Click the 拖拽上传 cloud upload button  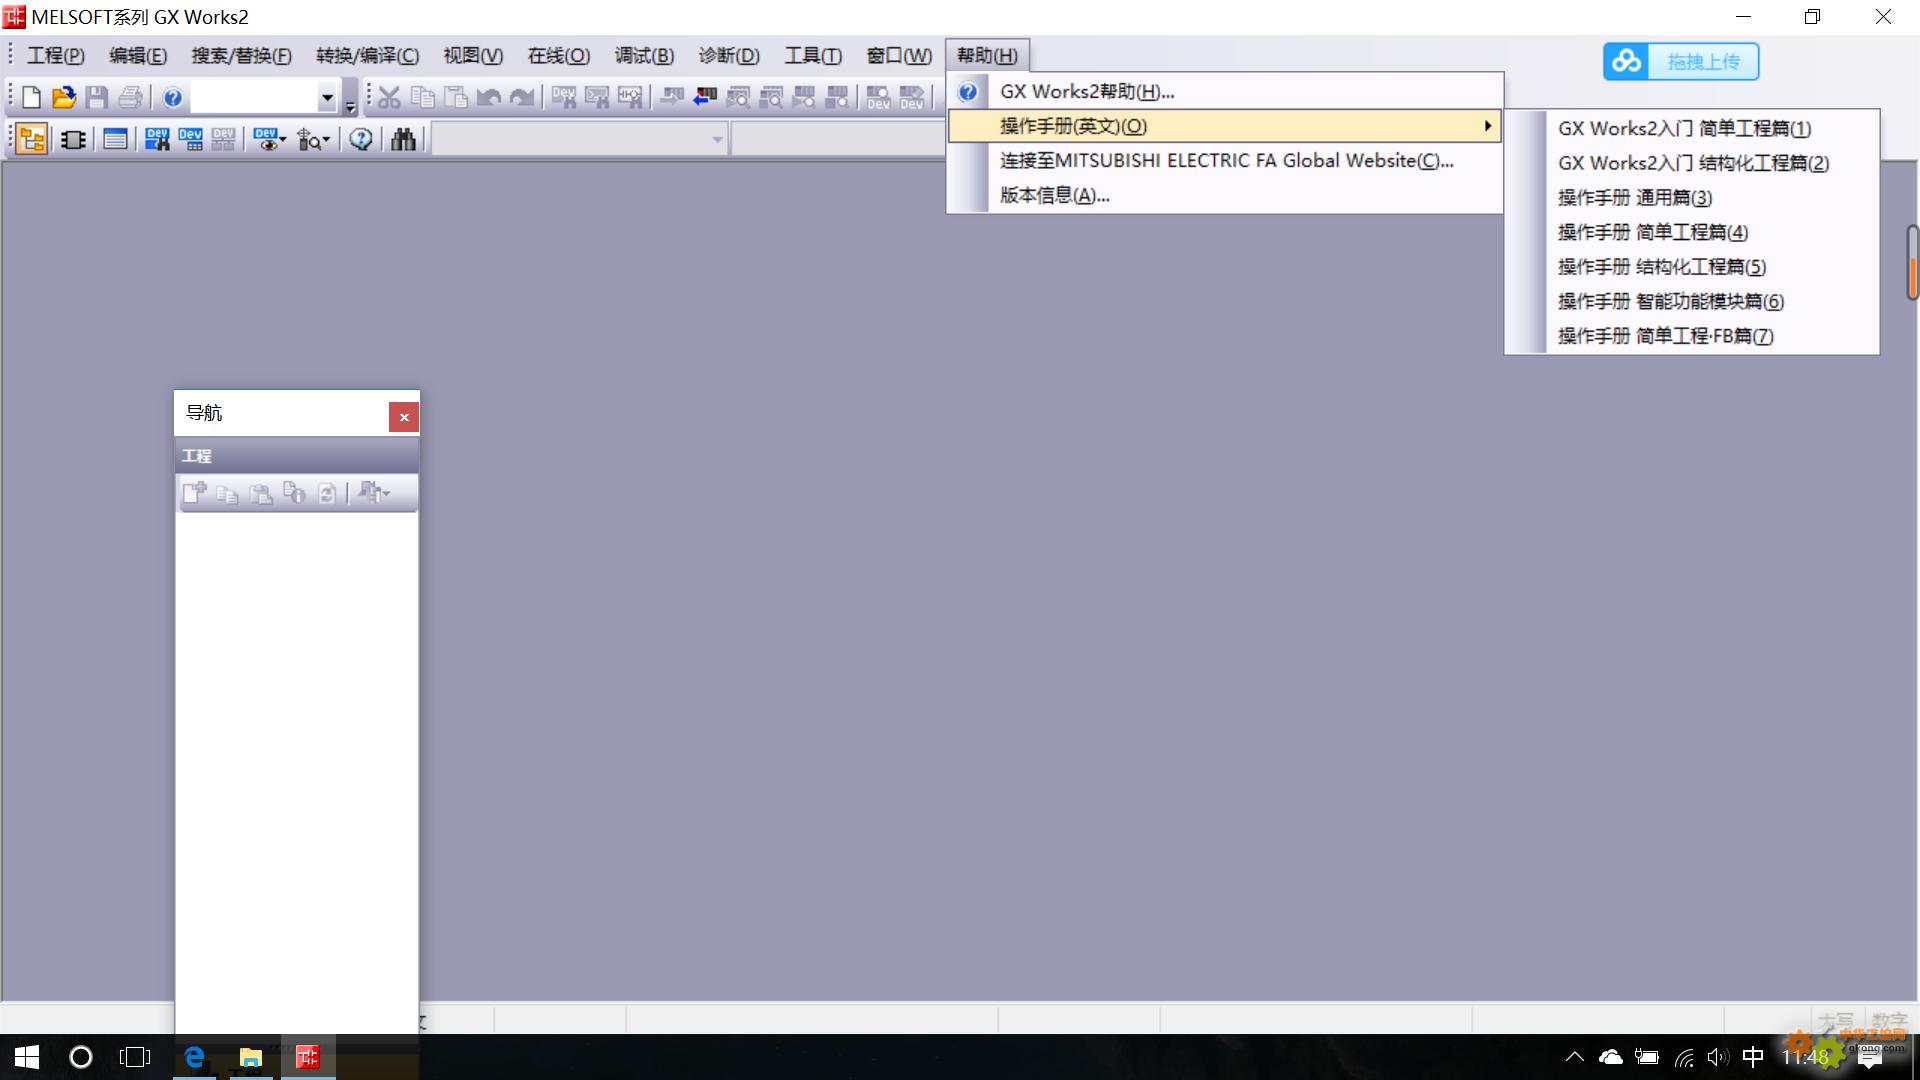click(x=1681, y=62)
